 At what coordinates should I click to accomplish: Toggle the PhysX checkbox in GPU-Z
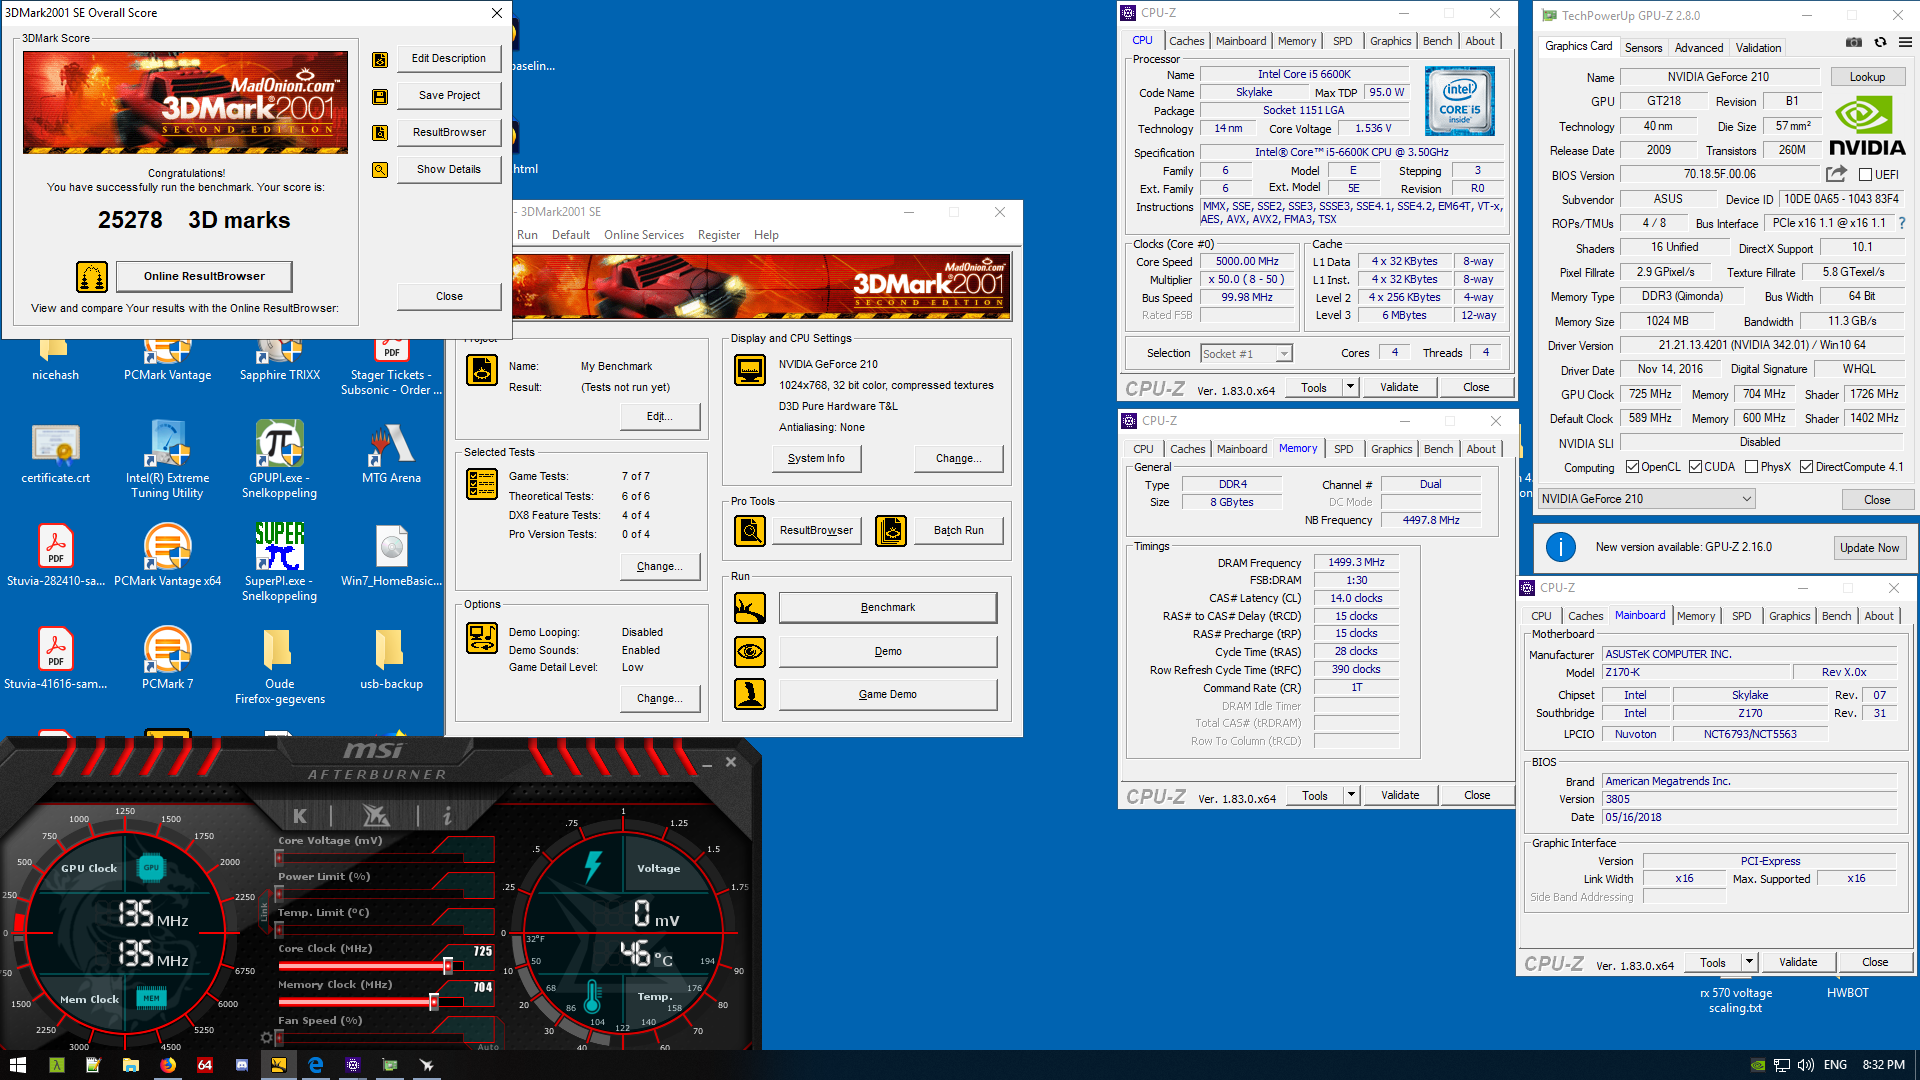point(1751,467)
